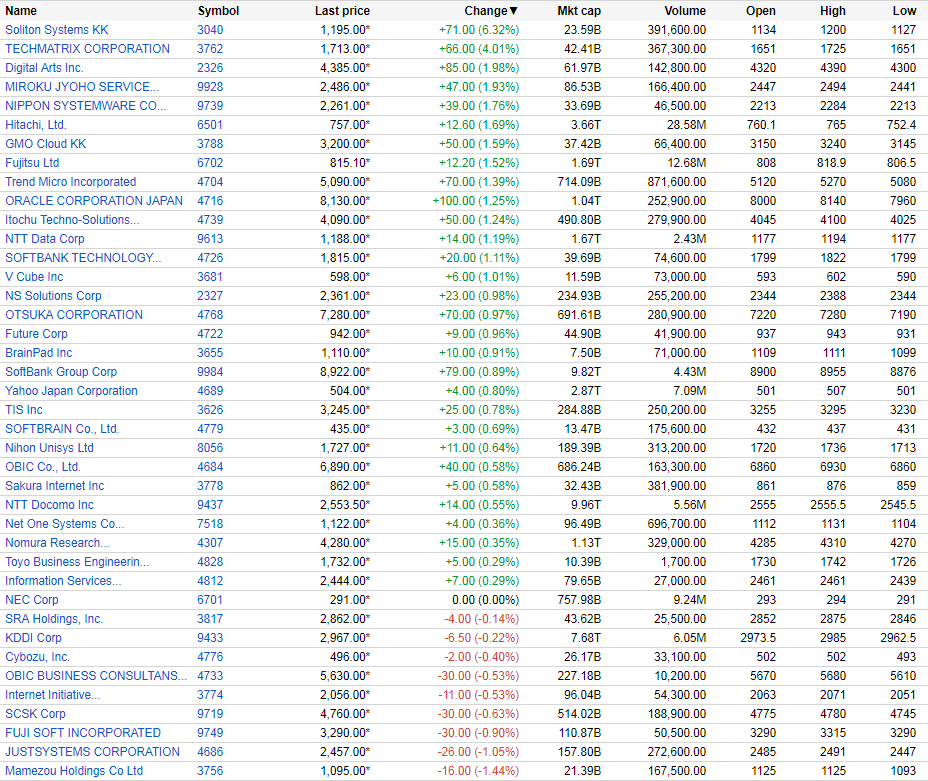Click the Volume column header
Screen dimensions: 928x781
point(685,11)
